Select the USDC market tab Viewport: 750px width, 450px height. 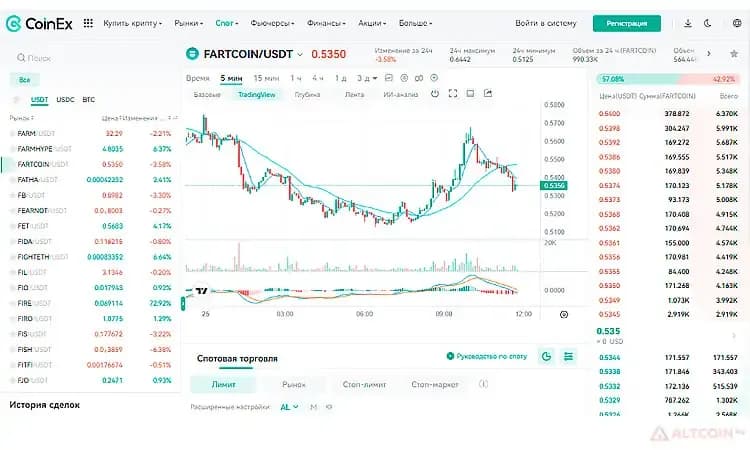65,99
